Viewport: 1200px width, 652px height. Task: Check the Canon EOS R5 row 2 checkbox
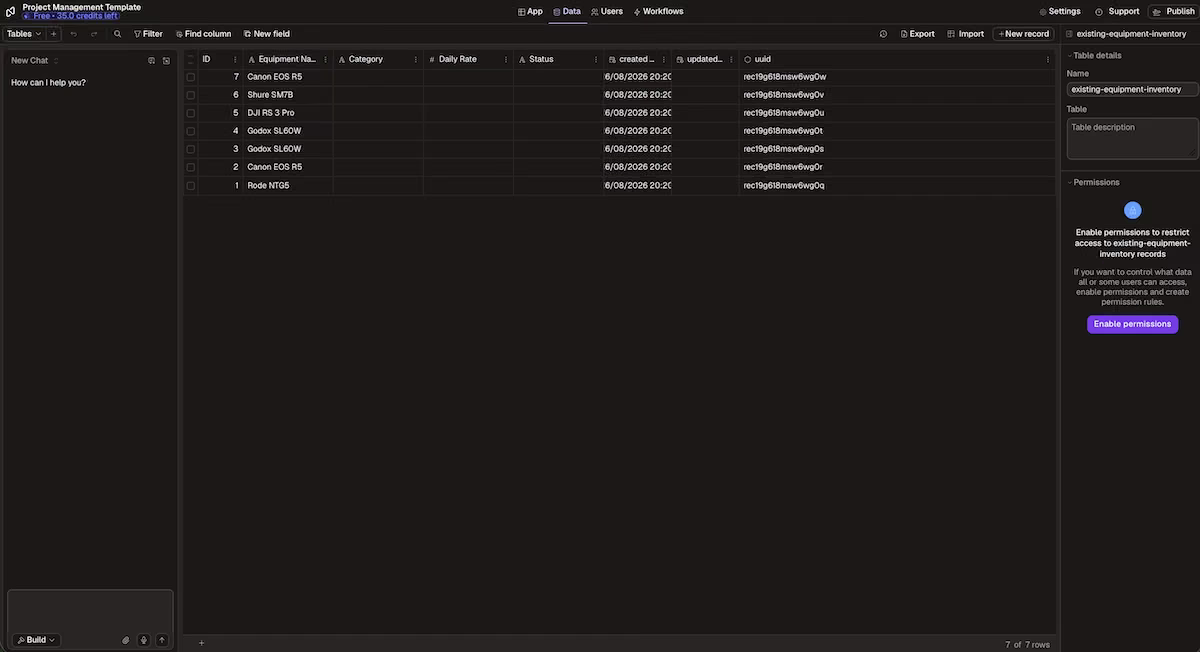[190, 167]
